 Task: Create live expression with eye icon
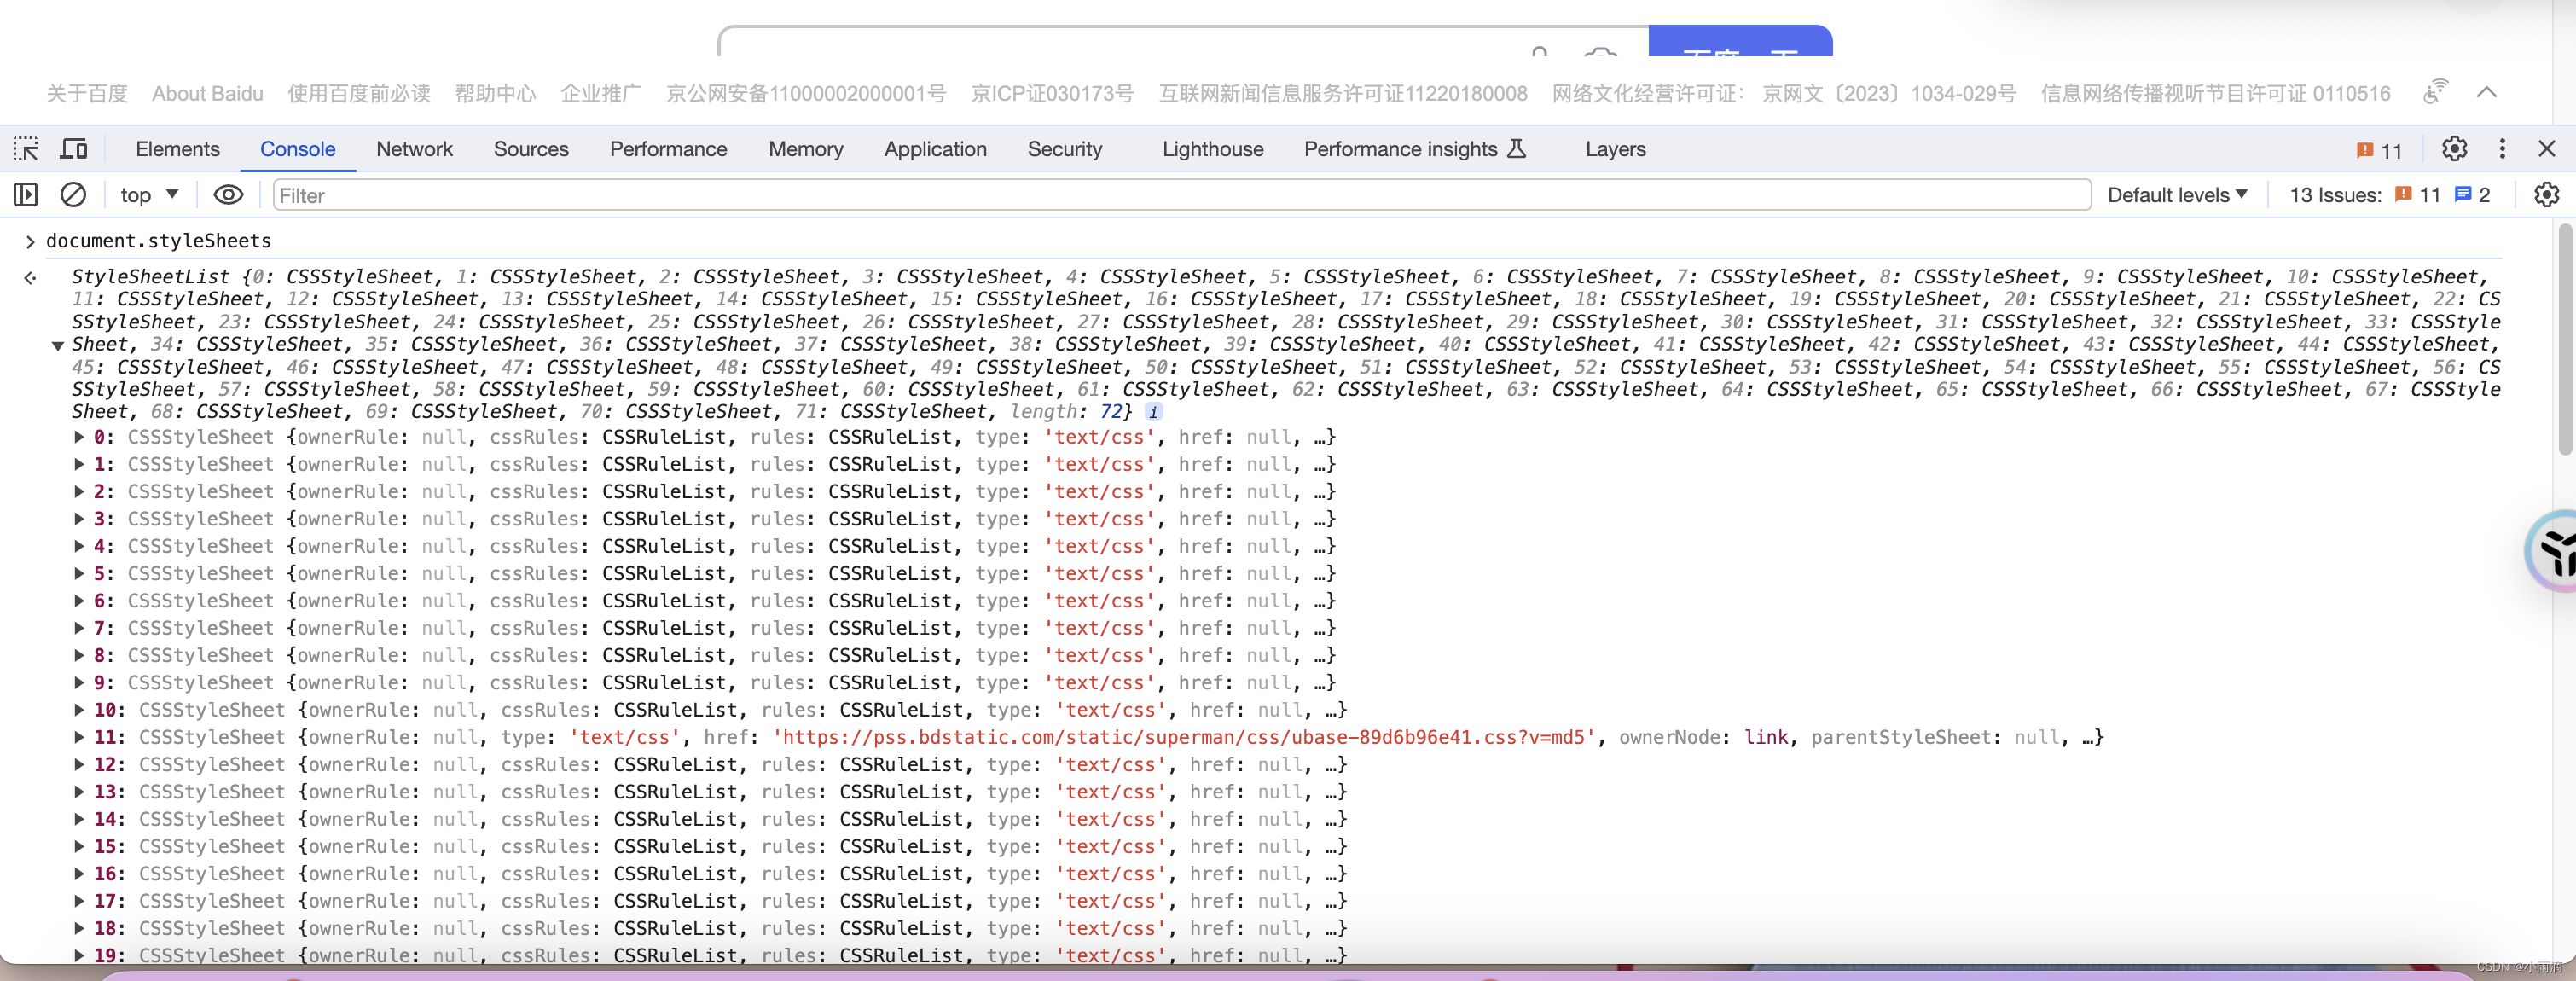[228, 195]
